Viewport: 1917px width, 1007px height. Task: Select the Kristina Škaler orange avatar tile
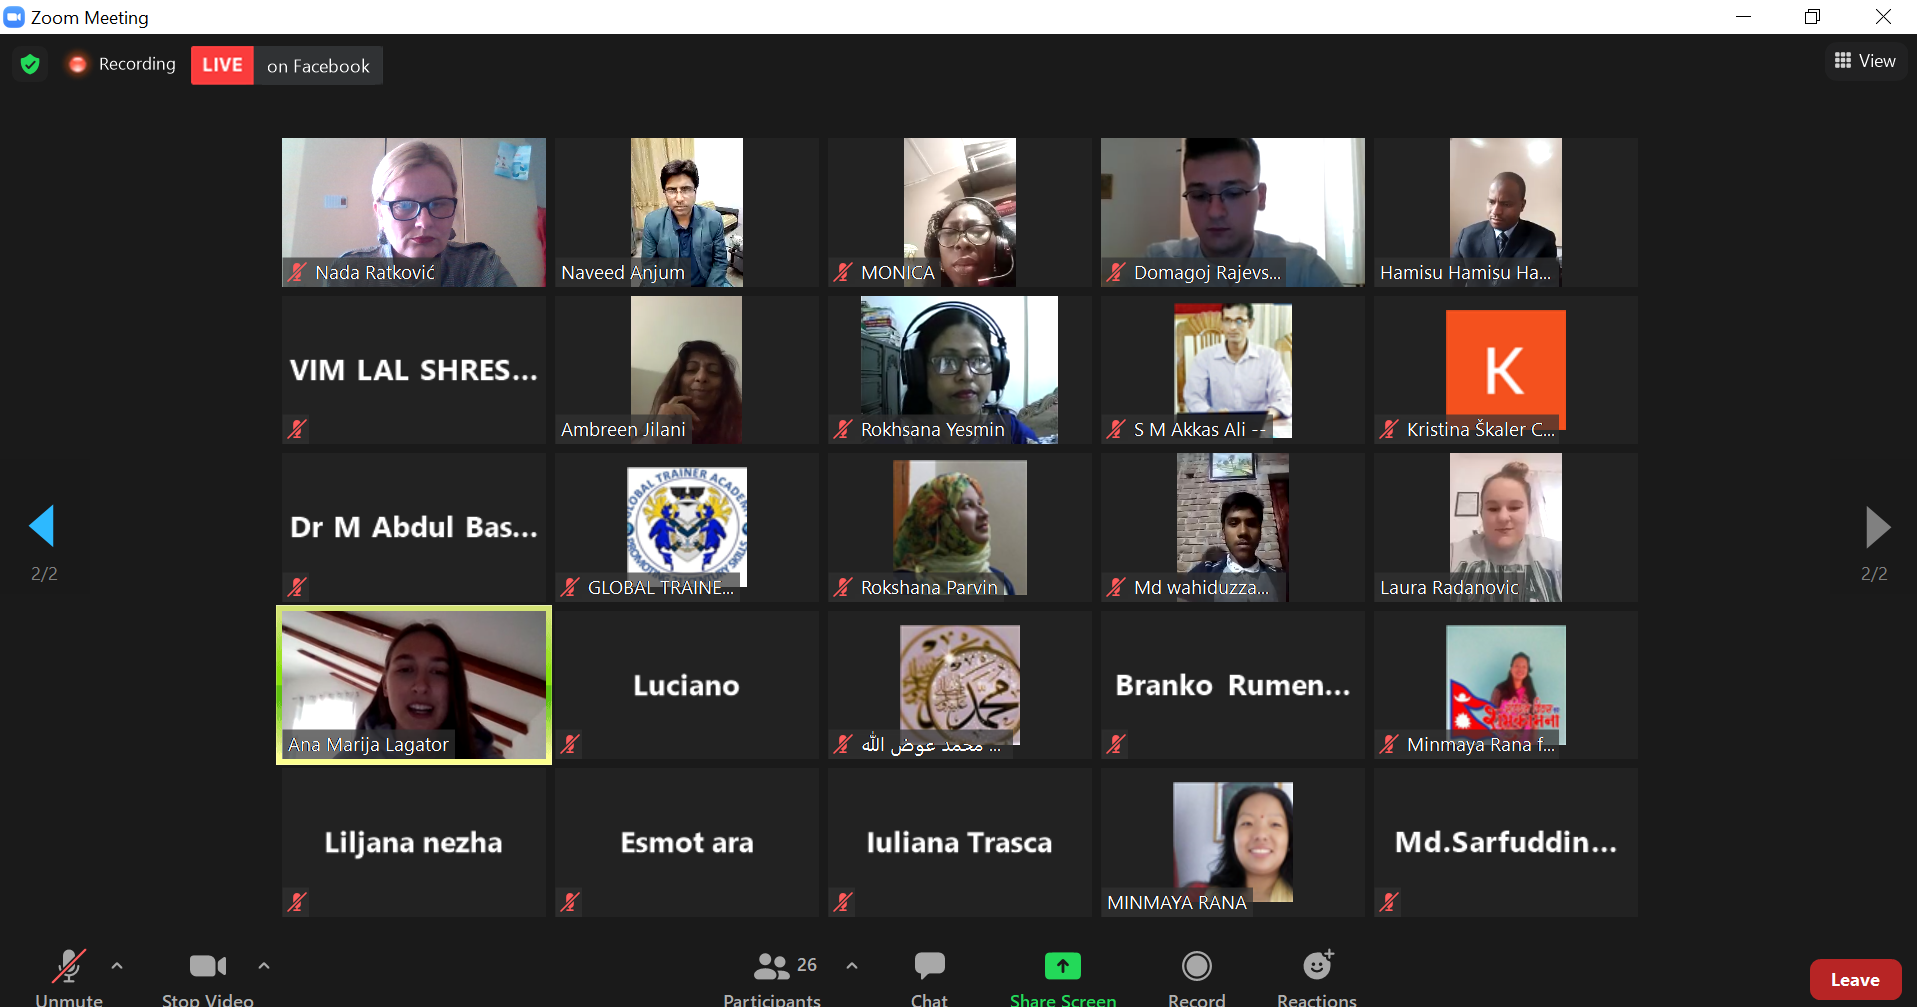coord(1506,370)
